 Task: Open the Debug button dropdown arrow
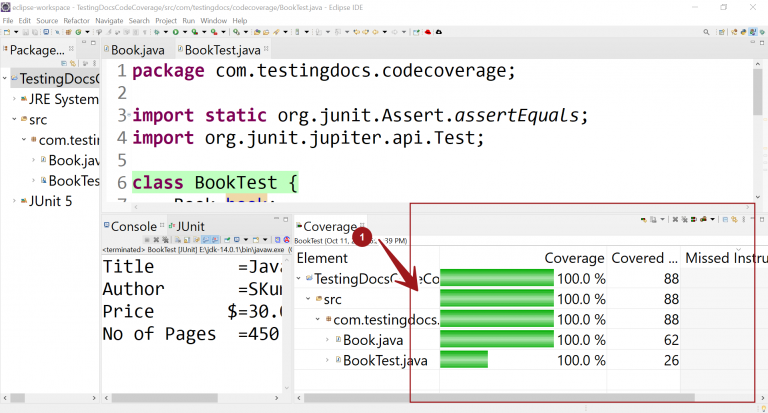pos(166,32)
